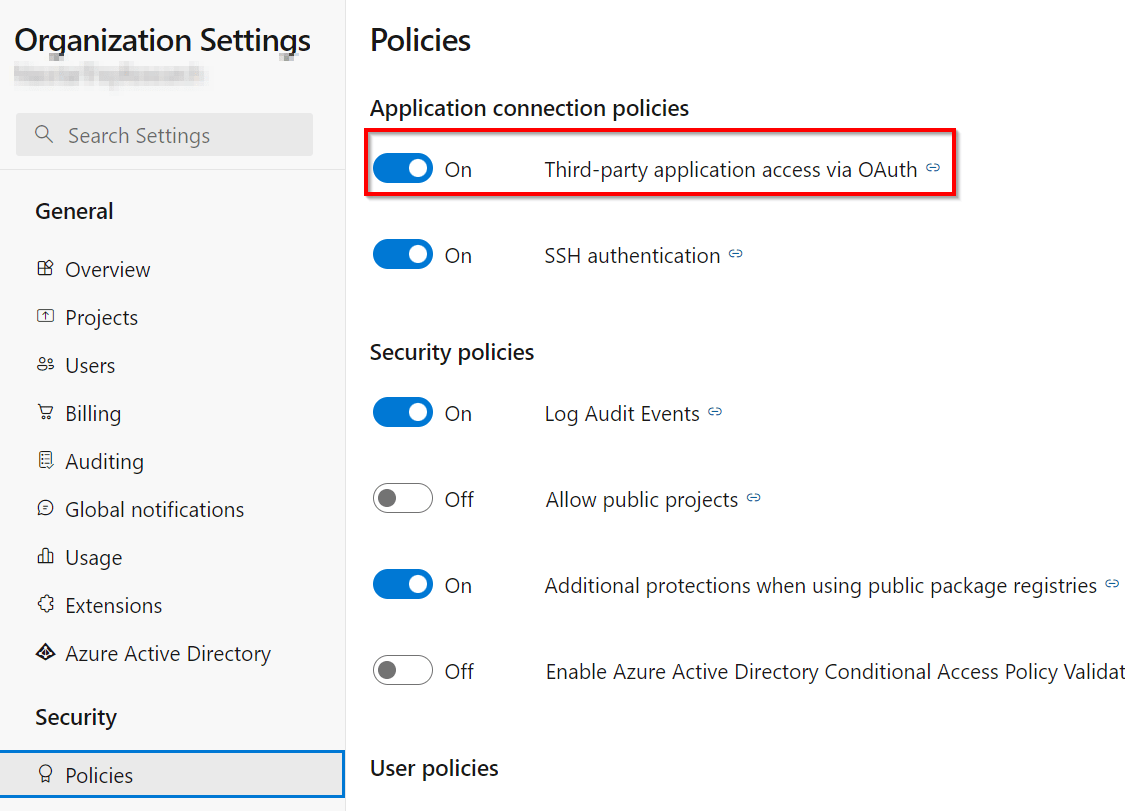Click the link icon next to SSH authentication

[x=735, y=254]
